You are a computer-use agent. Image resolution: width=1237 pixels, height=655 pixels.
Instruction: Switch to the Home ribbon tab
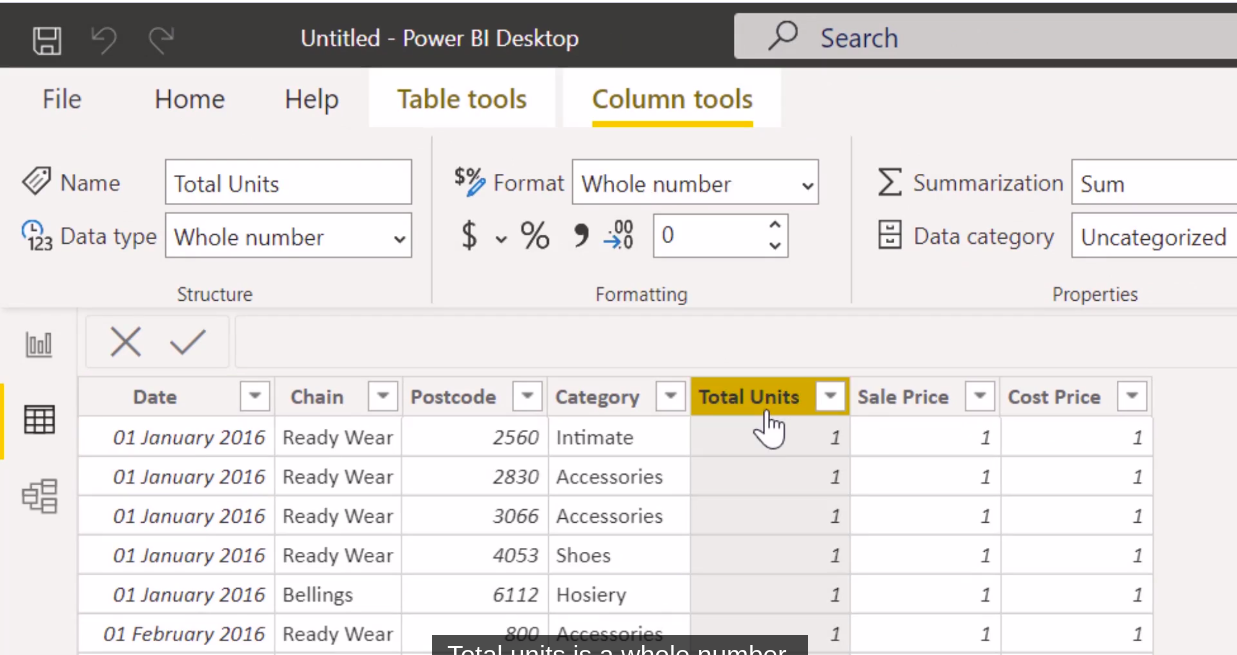click(x=190, y=99)
